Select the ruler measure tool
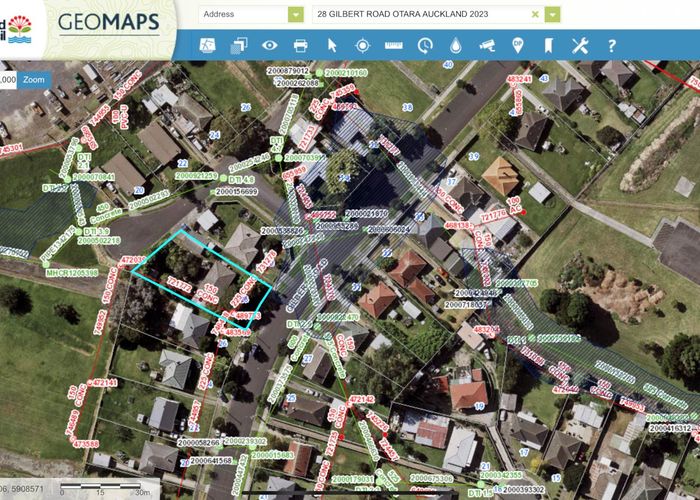This screenshot has width=700, height=500. [x=394, y=45]
